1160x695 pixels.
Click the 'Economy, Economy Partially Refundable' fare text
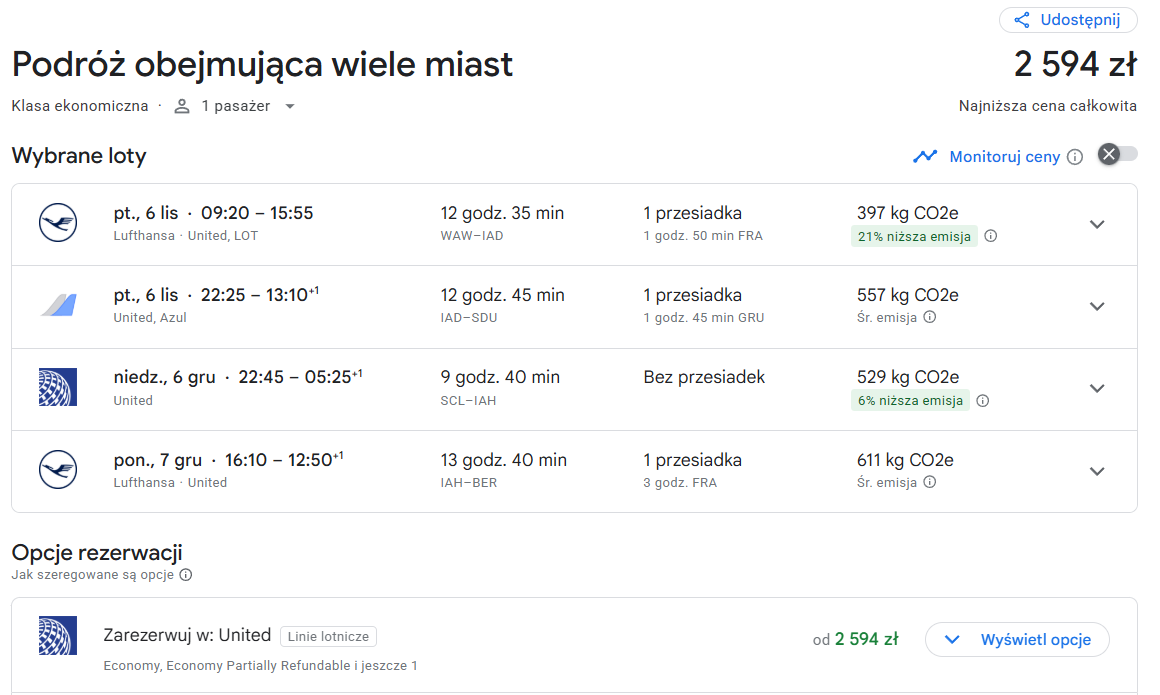click(x=227, y=665)
